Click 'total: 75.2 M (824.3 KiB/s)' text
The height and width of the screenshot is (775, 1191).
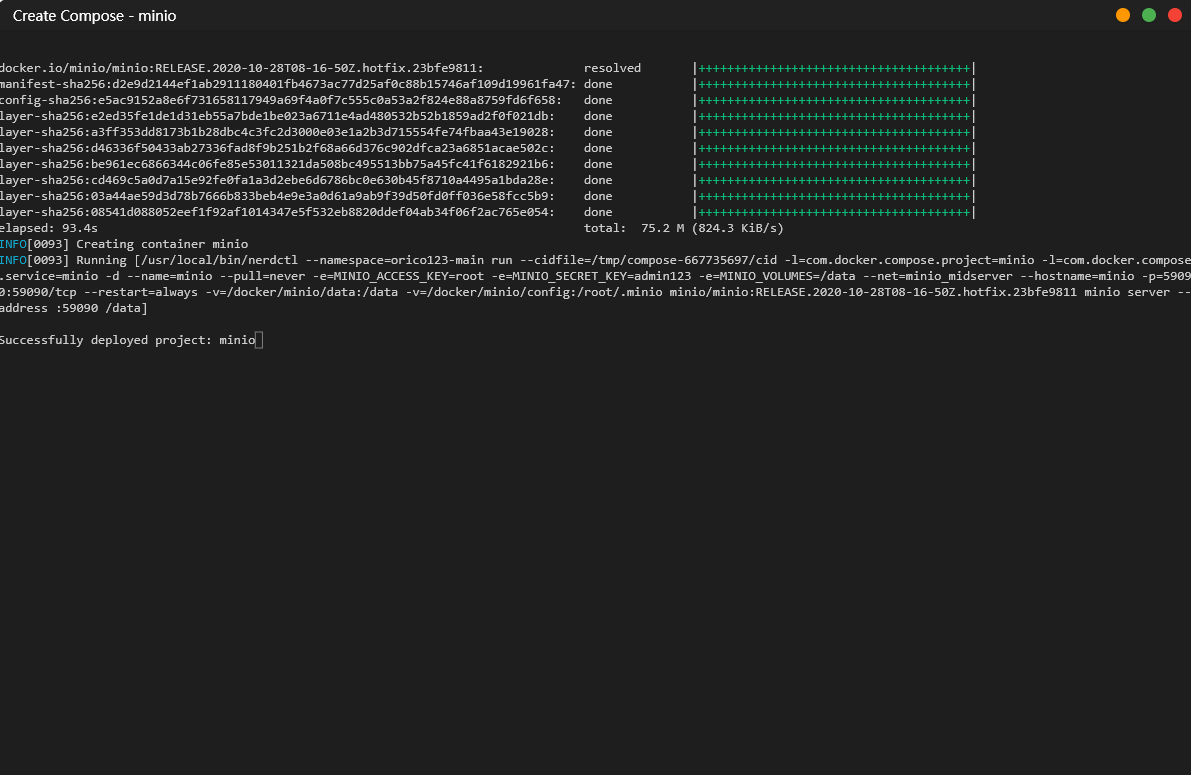[x=684, y=228]
